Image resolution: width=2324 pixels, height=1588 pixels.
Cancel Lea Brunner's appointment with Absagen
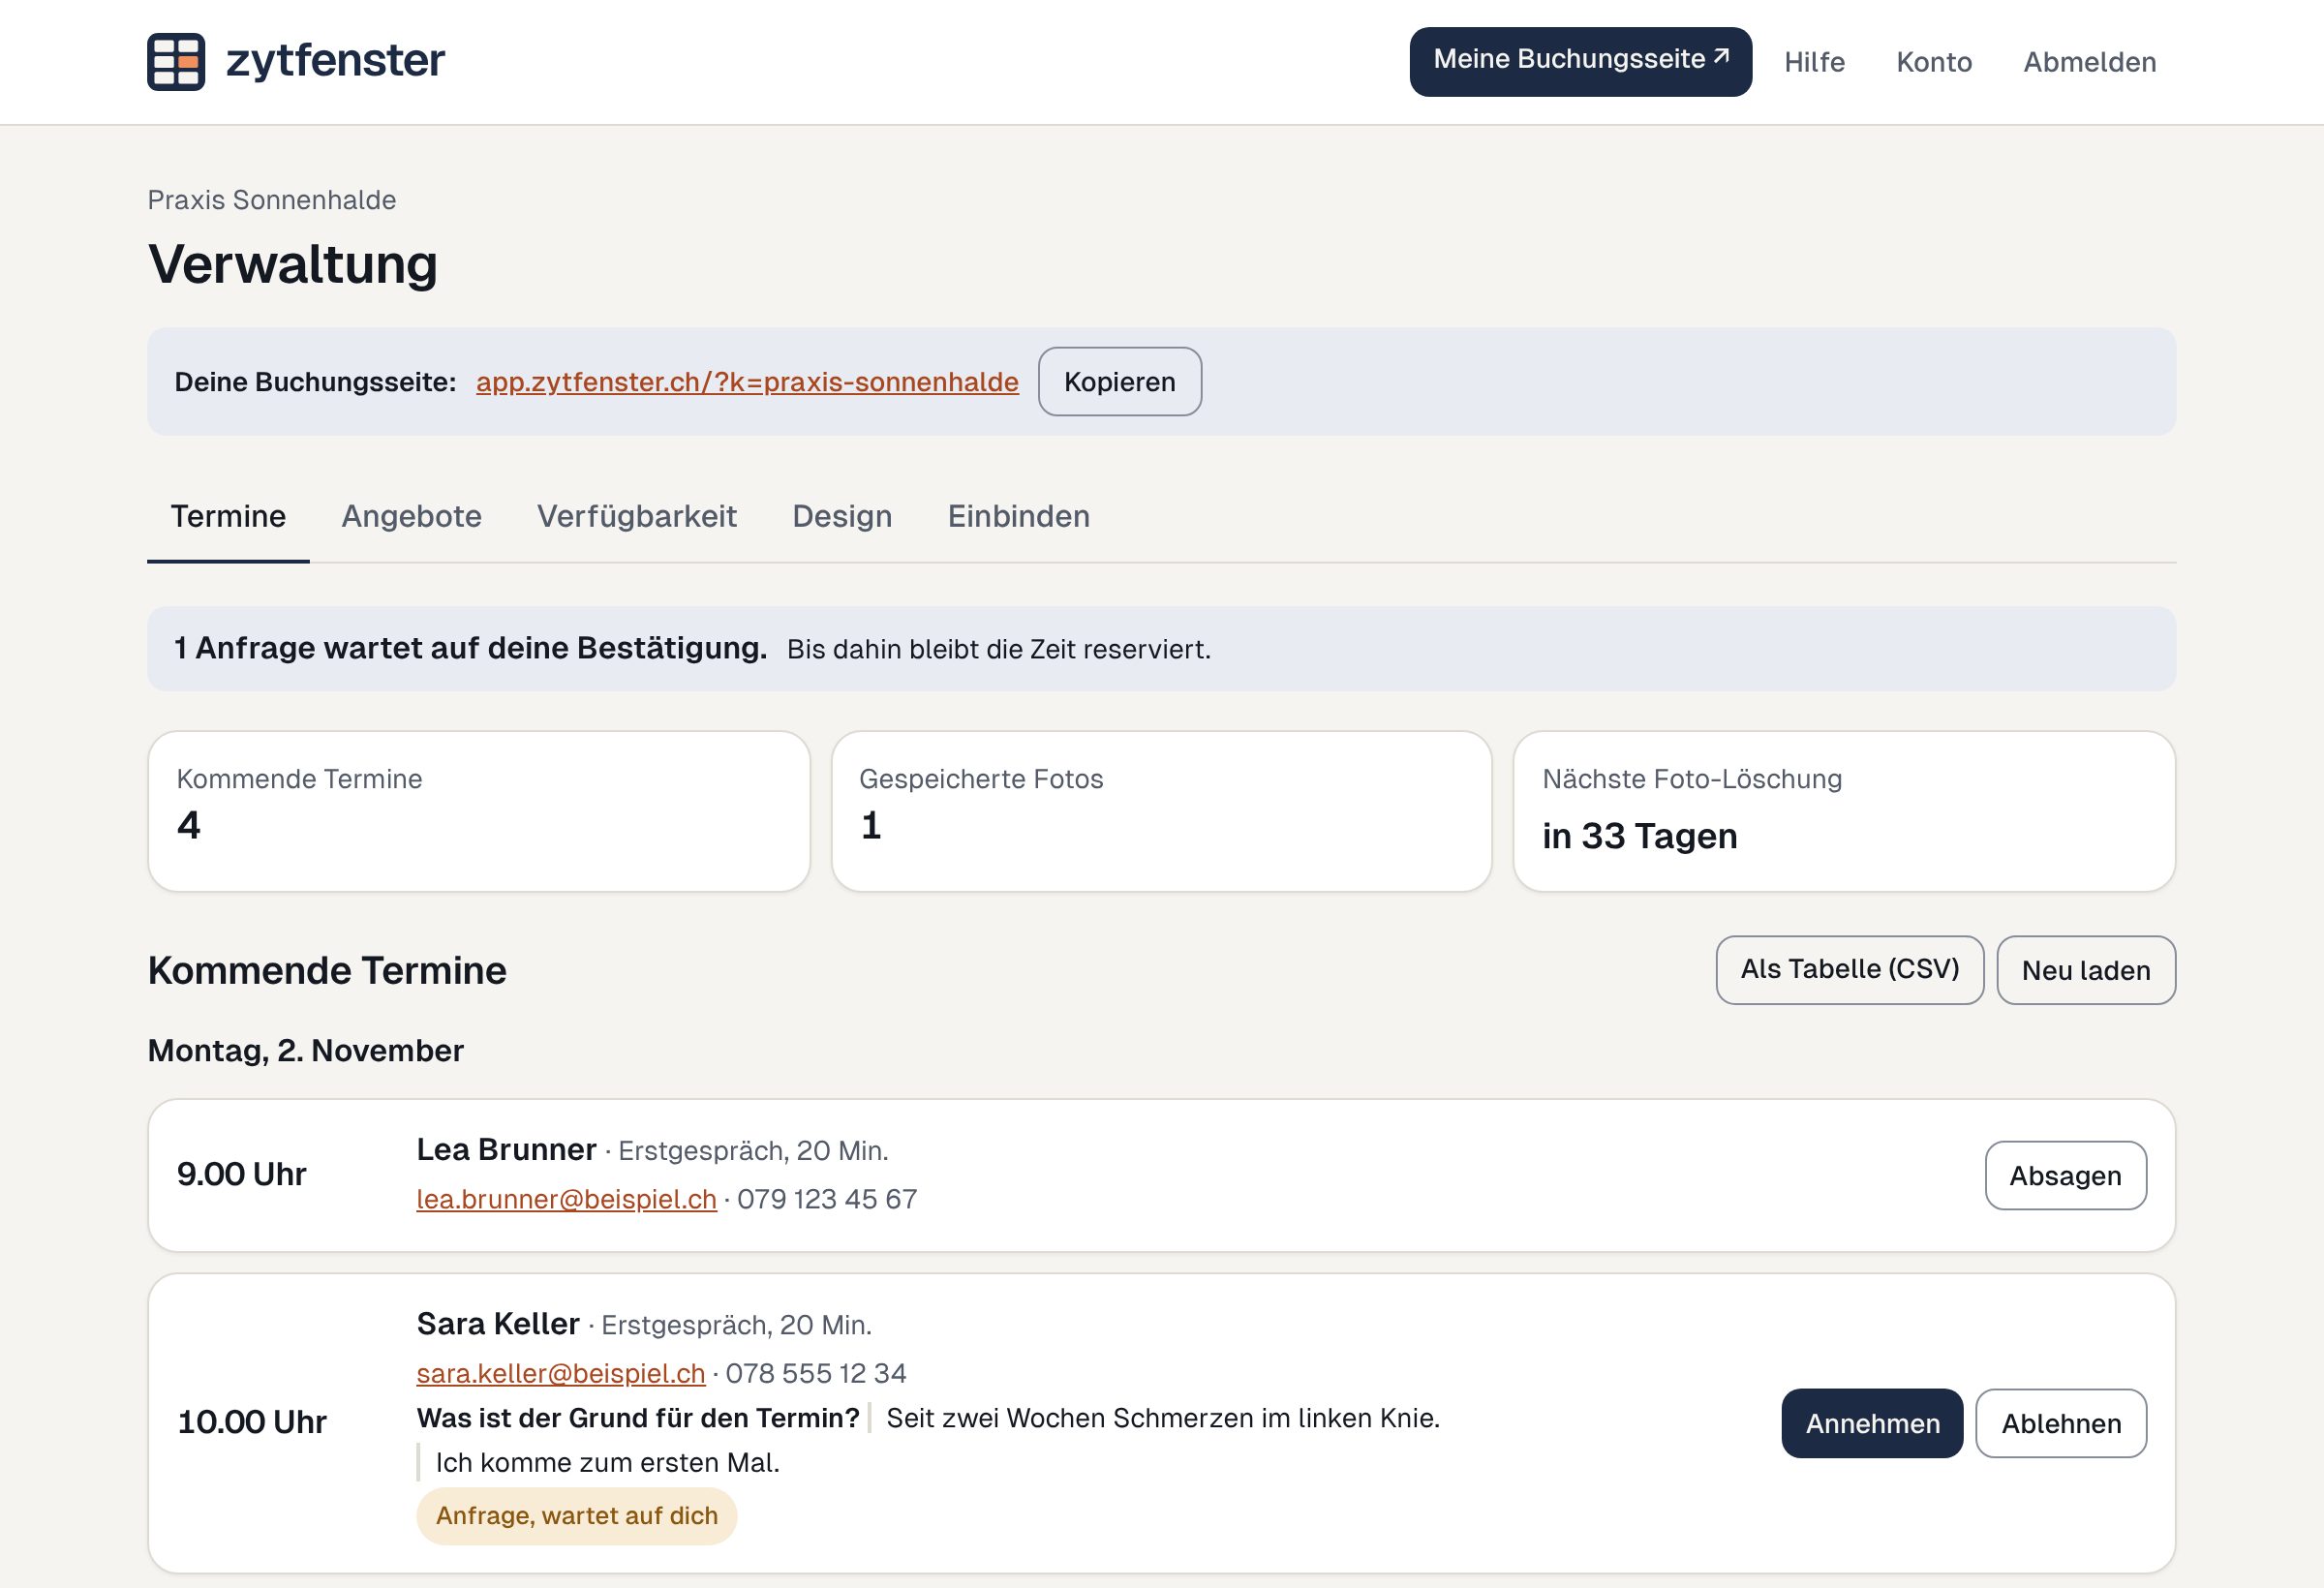click(x=2066, y=1176)
